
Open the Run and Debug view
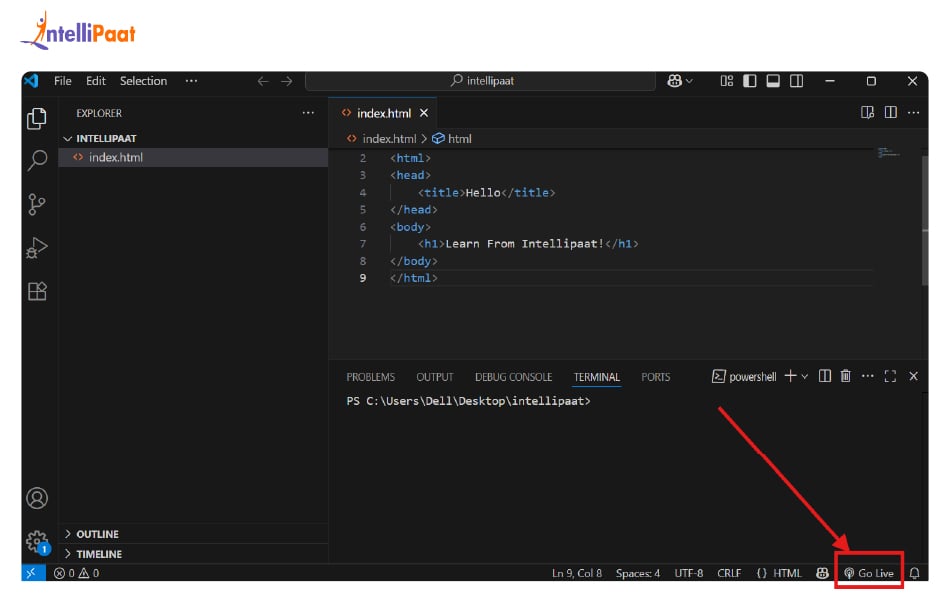37,248
